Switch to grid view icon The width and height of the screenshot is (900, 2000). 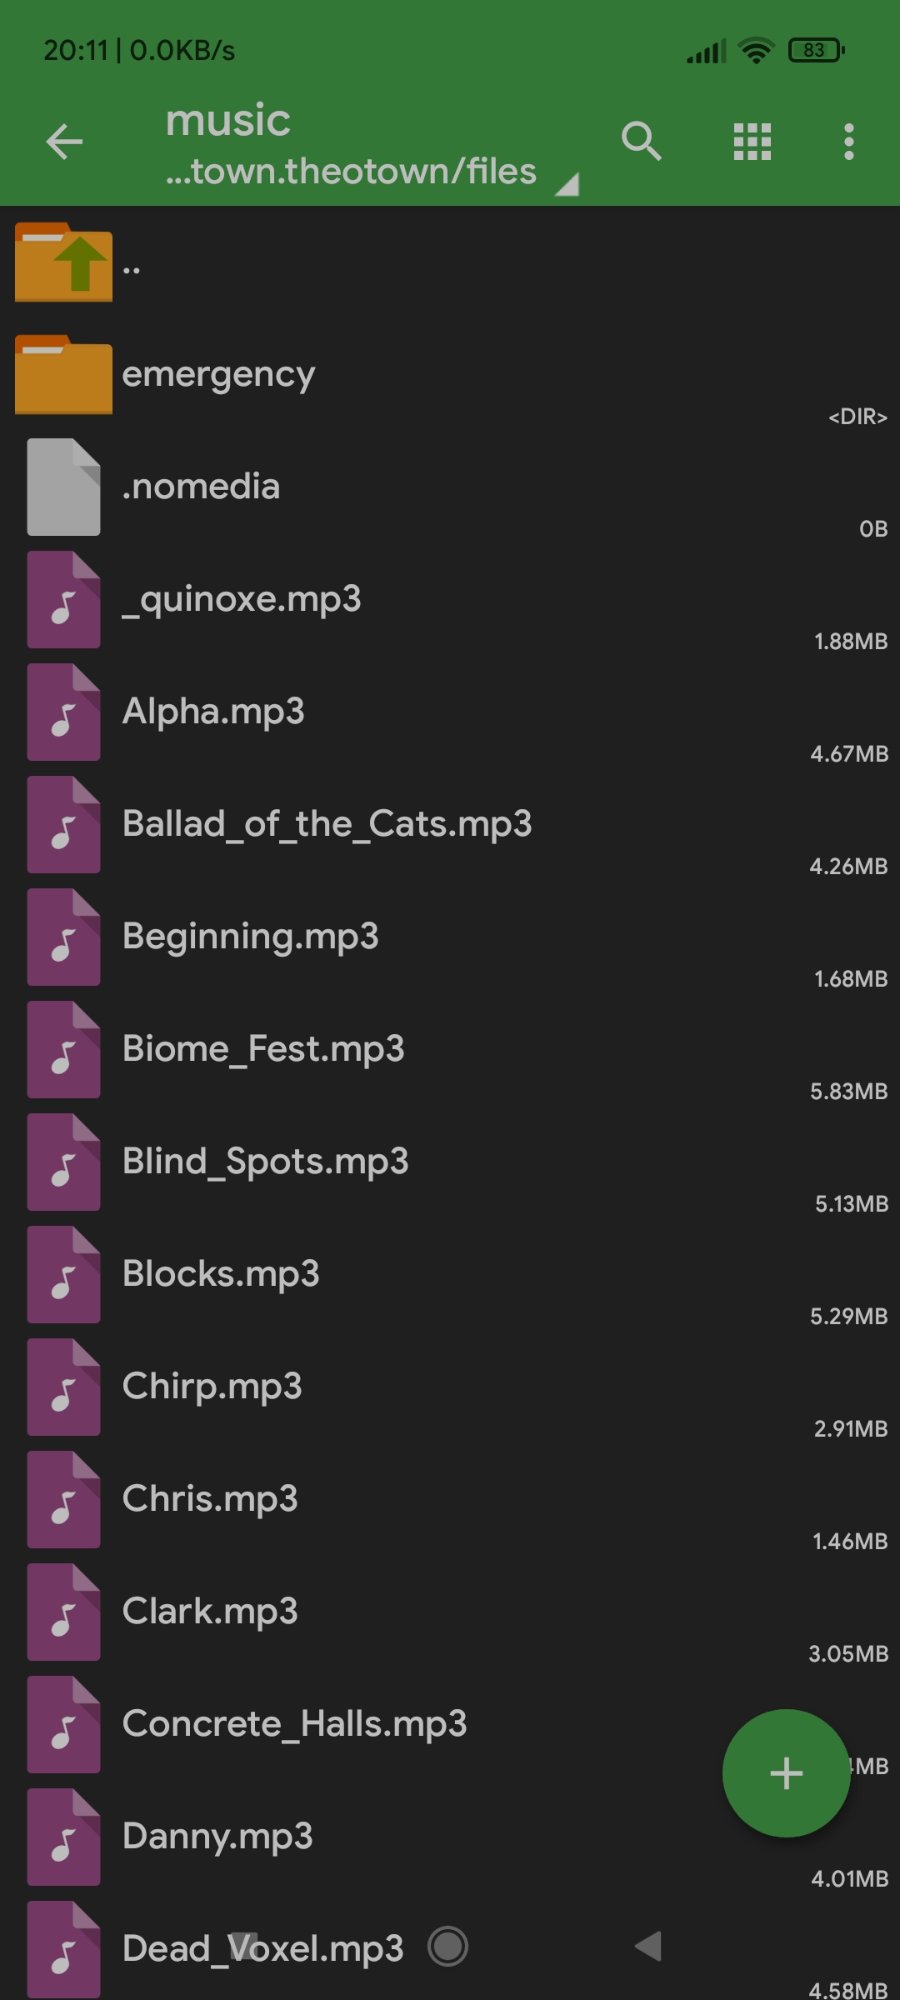[752, 142]
